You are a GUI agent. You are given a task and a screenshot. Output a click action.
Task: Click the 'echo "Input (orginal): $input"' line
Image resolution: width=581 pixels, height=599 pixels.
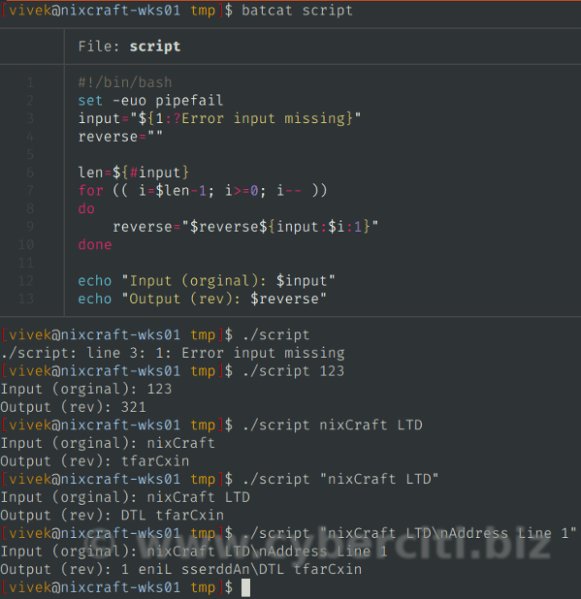coord(206,281)
